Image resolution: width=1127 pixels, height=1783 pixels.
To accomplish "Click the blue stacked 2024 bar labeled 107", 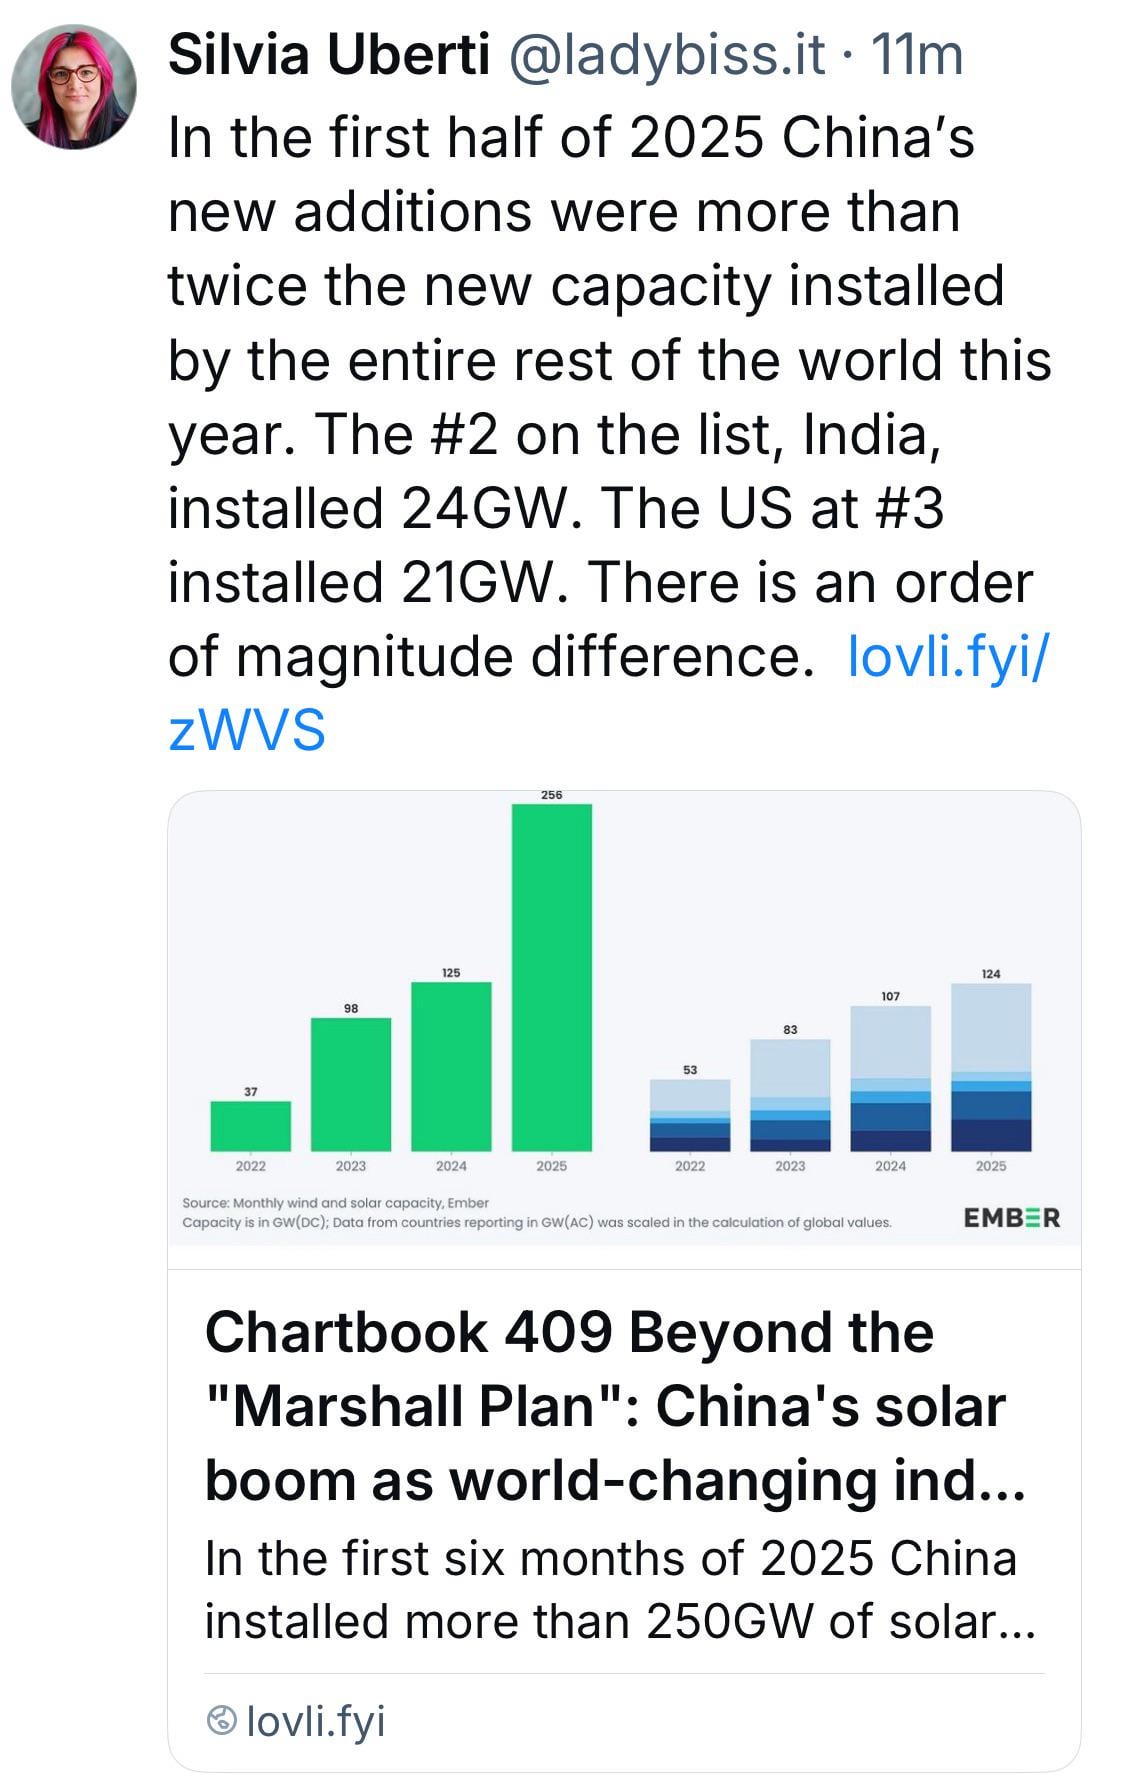I will [x=891, y=1078].
